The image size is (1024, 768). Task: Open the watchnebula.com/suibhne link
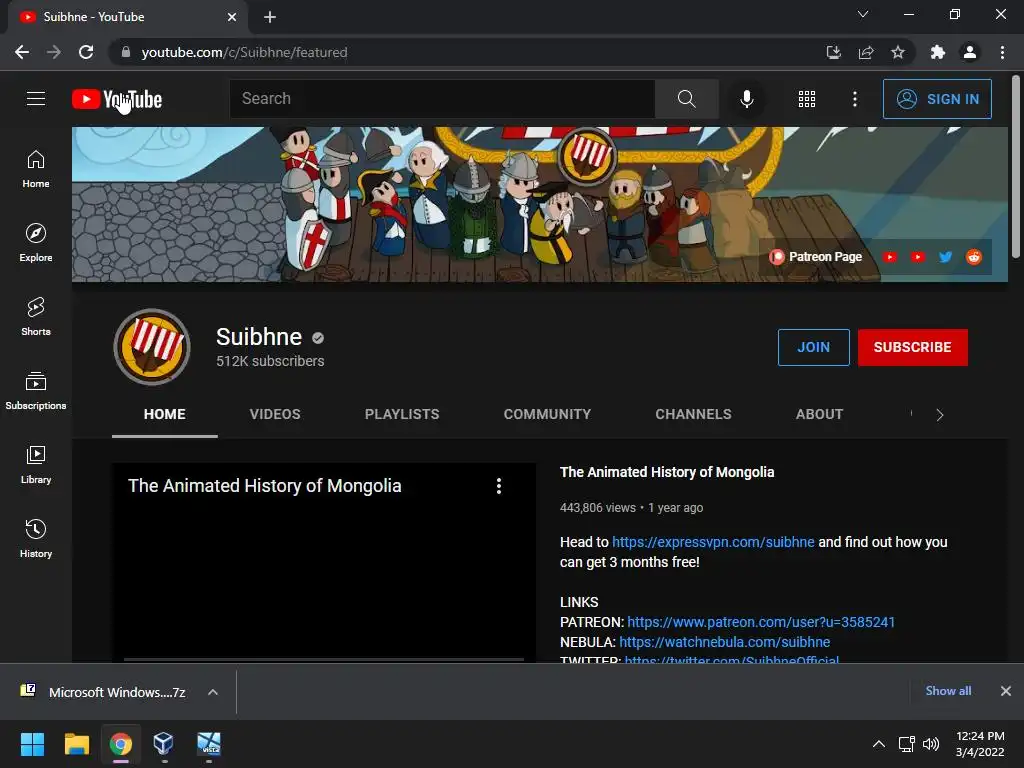[x=724, y=642]
